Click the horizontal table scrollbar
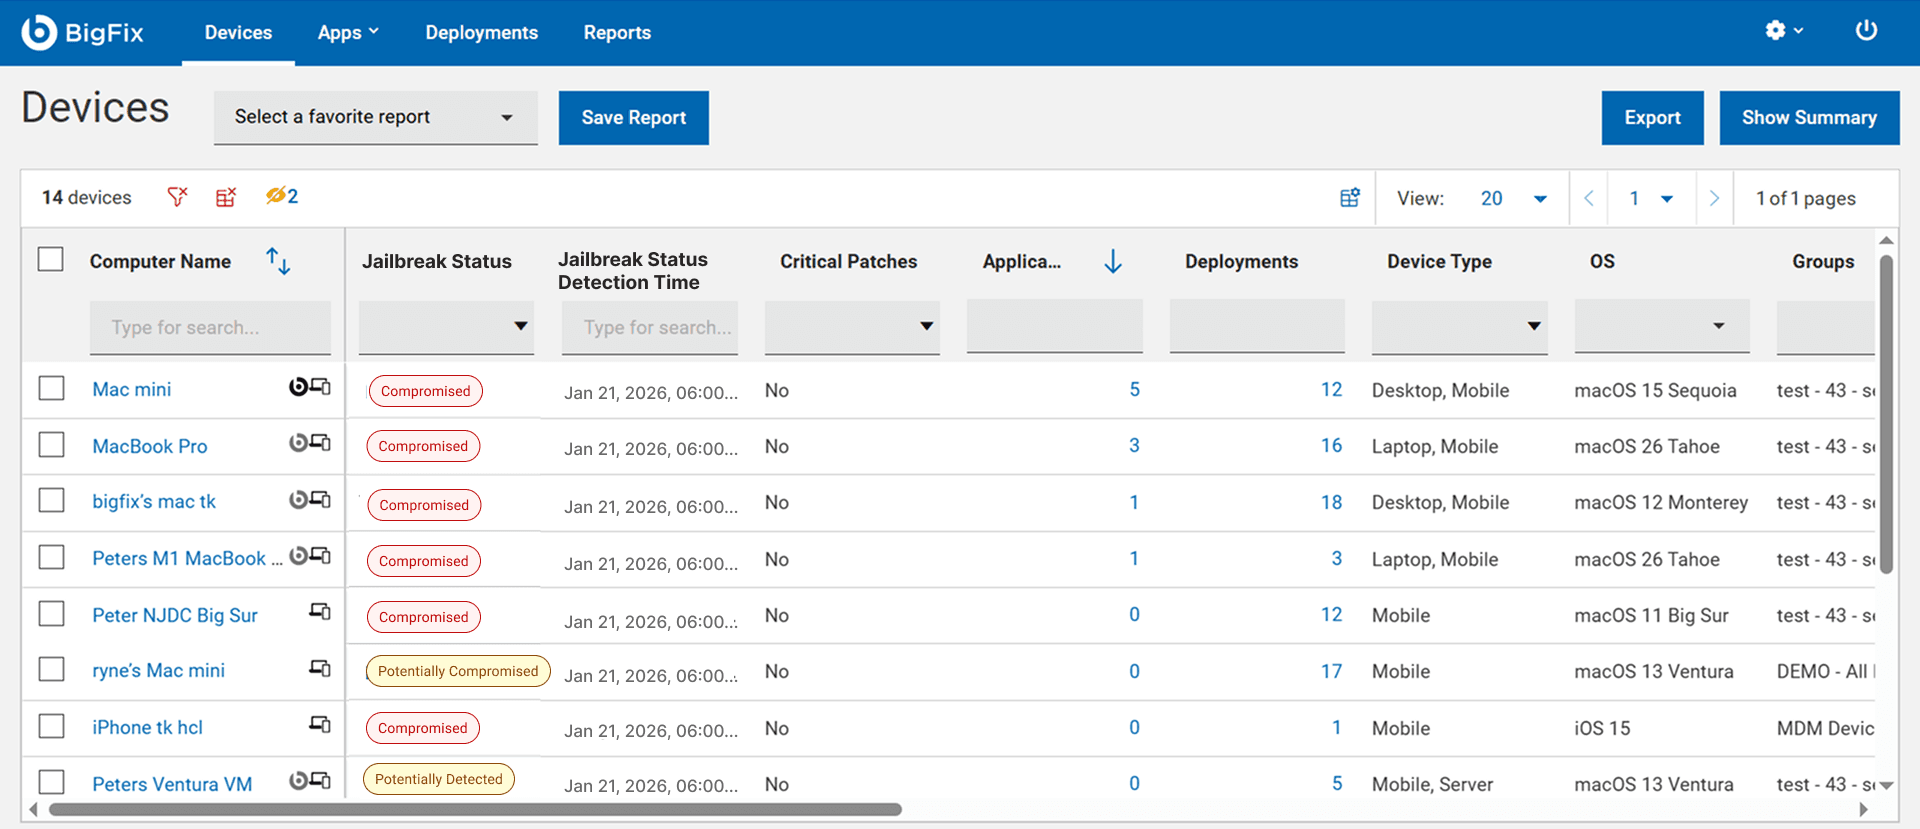Image resolution: width=1920 pixels, height=829 pixels. (475, 809)
